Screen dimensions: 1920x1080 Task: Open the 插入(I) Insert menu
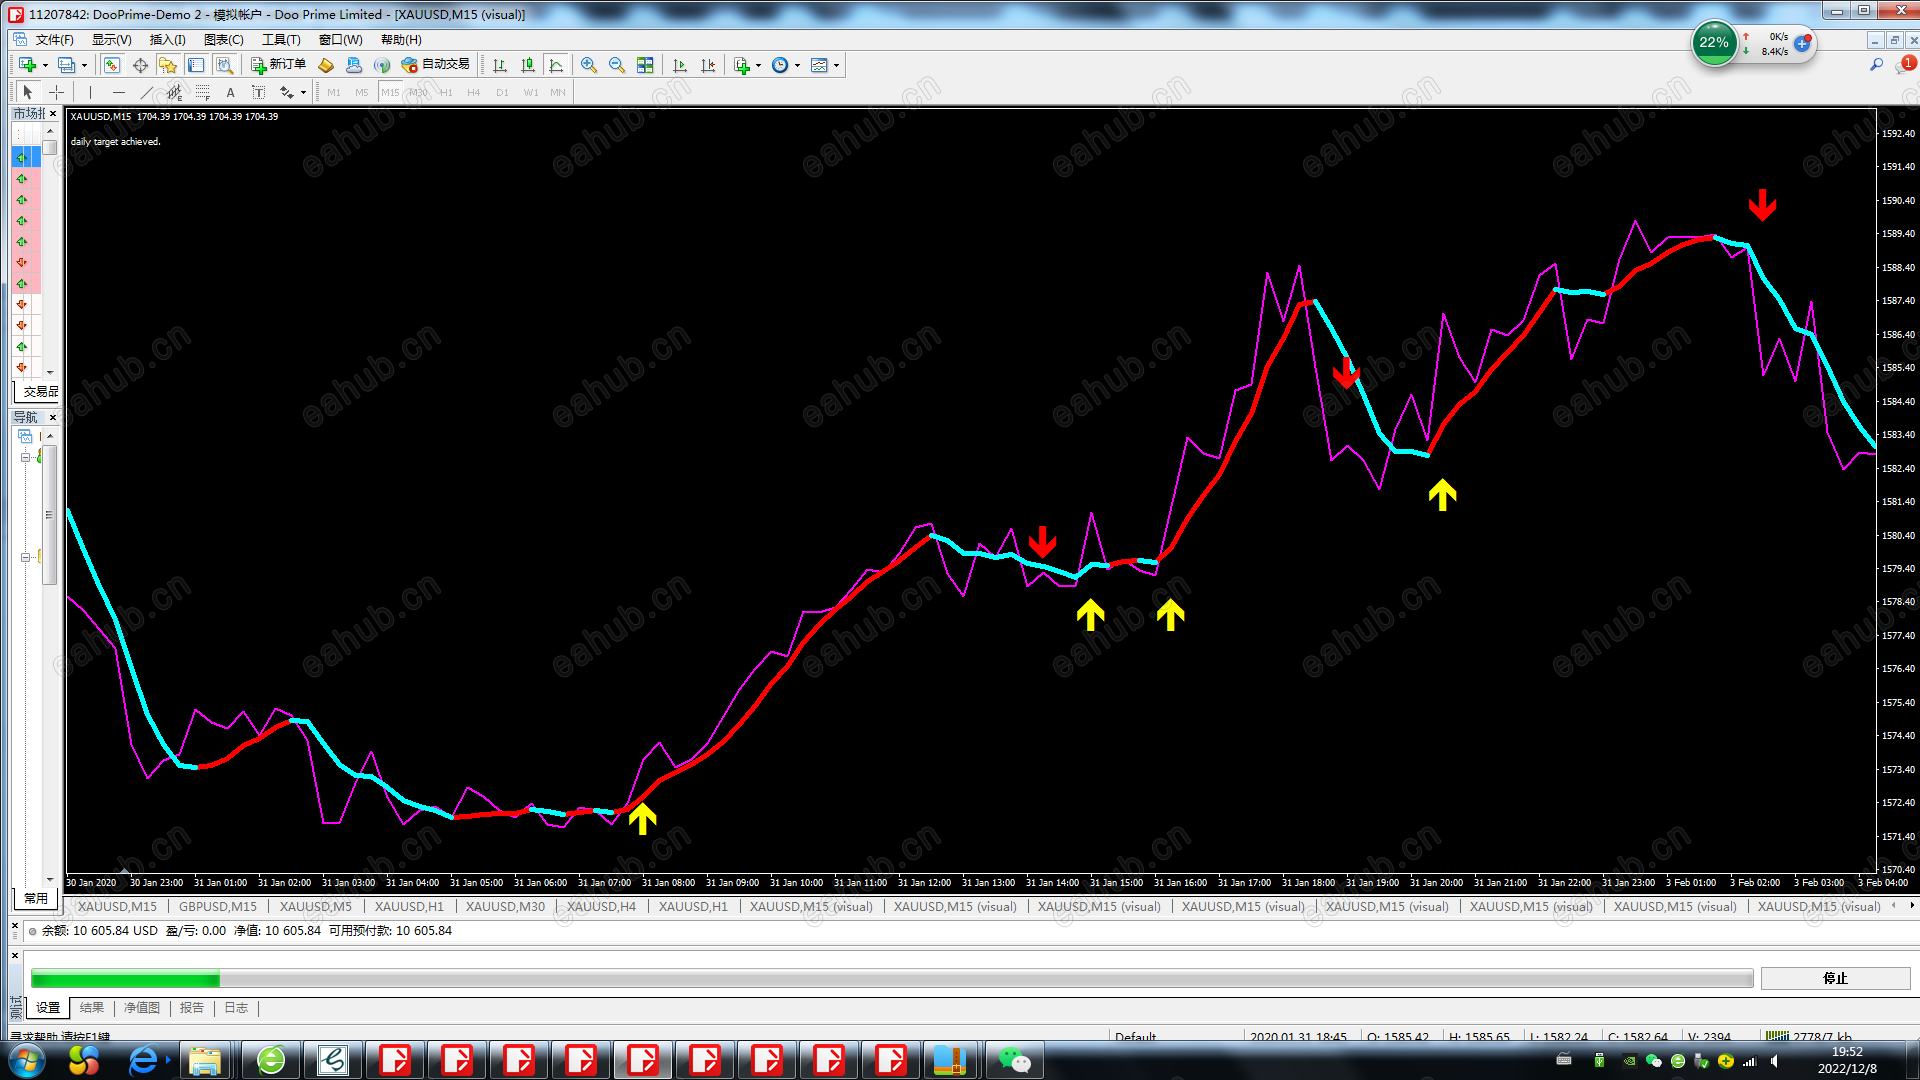[167, 40]
